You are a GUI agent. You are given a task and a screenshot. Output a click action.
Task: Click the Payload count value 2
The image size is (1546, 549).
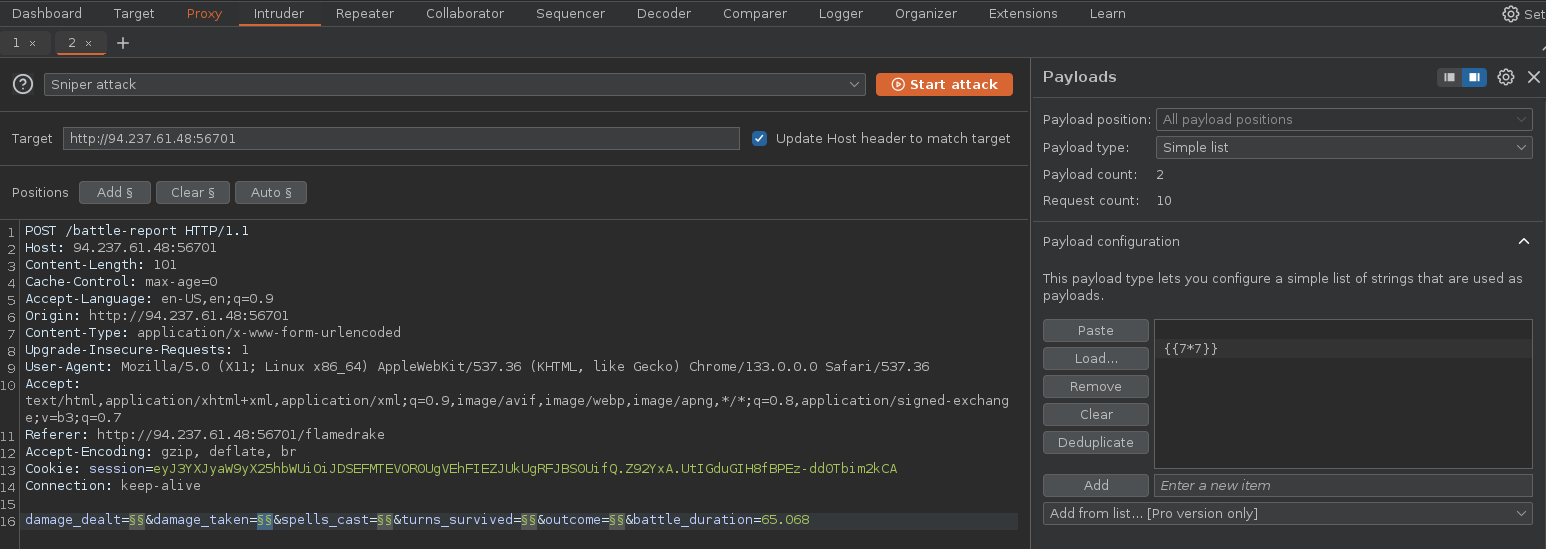(x=1160, y=174)
